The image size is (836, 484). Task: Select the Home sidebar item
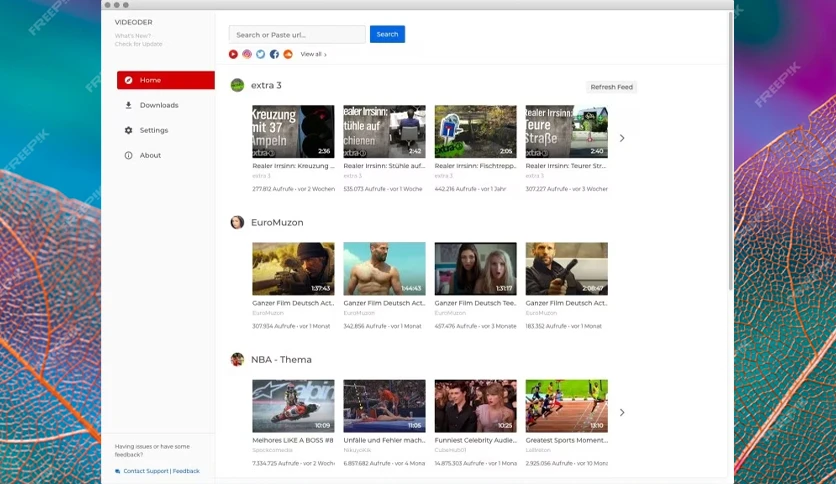[x=166, y=80]
